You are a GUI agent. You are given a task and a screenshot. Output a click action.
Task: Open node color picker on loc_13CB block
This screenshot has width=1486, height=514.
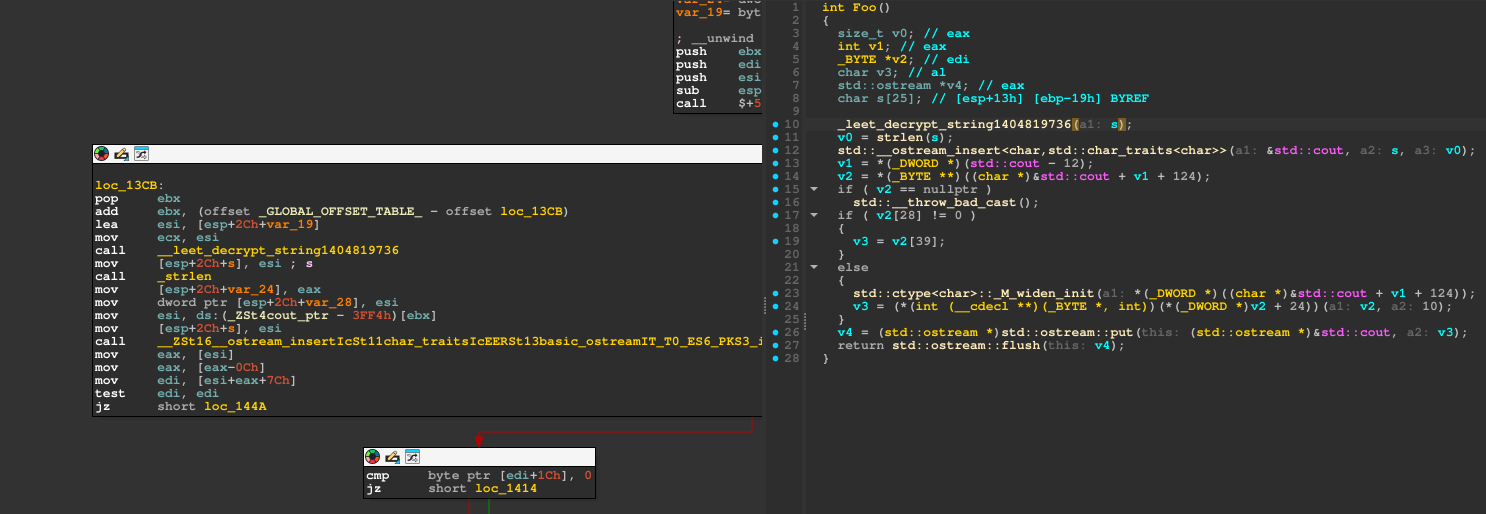[101, 154]
